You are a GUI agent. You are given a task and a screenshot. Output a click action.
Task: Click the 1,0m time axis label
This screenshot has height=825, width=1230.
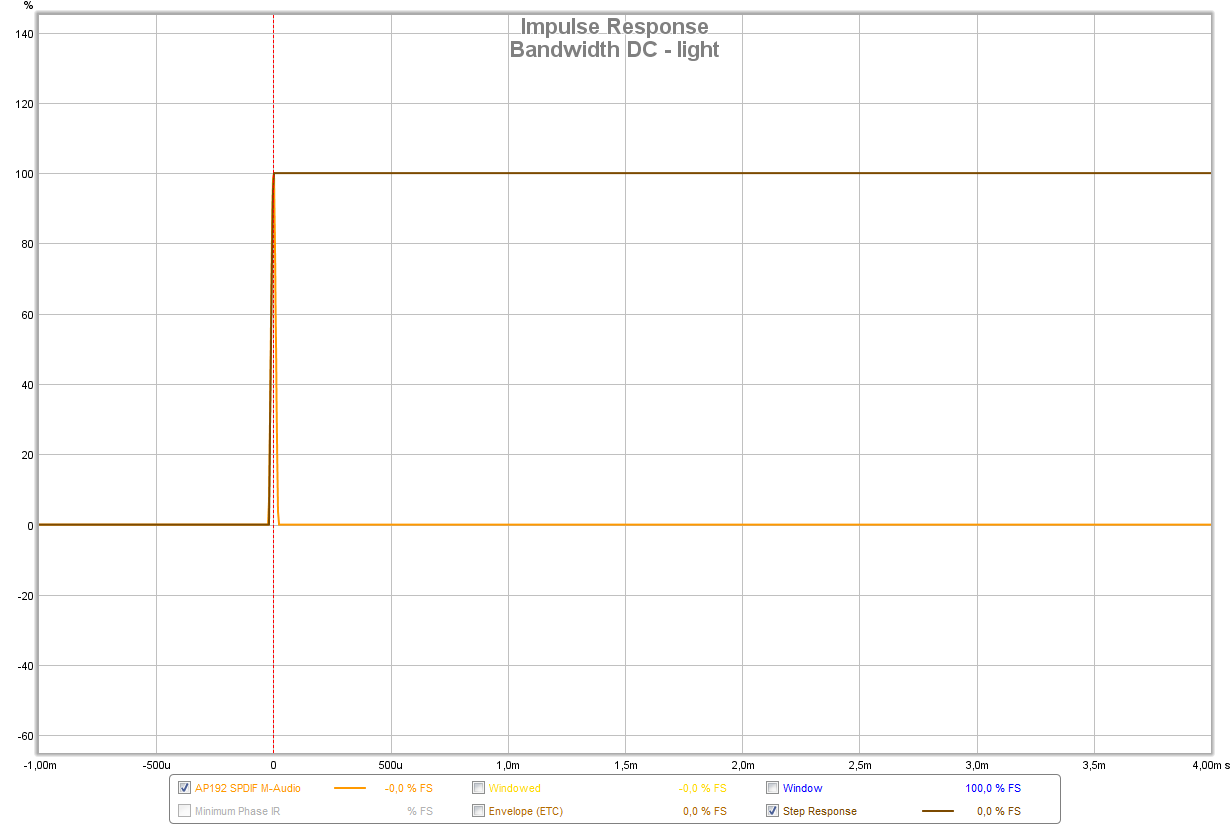click(508, 765)
